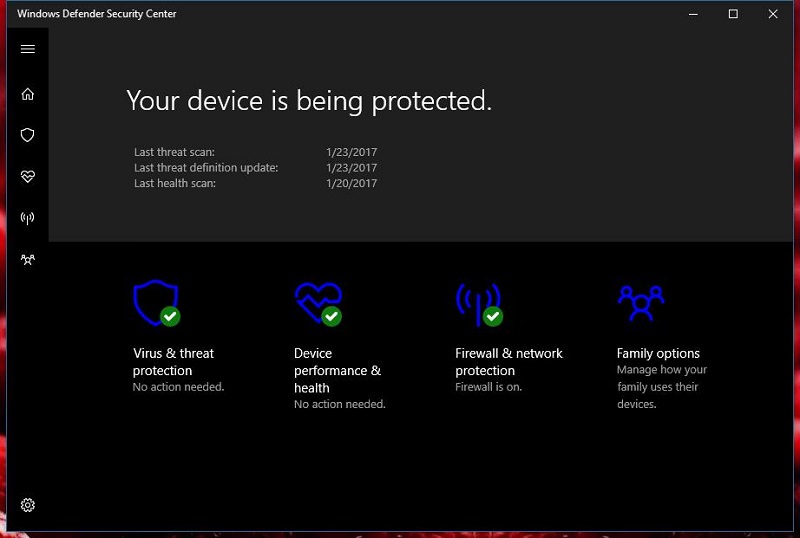Open the Firewall & network protection label

click(x=508, y=362)
